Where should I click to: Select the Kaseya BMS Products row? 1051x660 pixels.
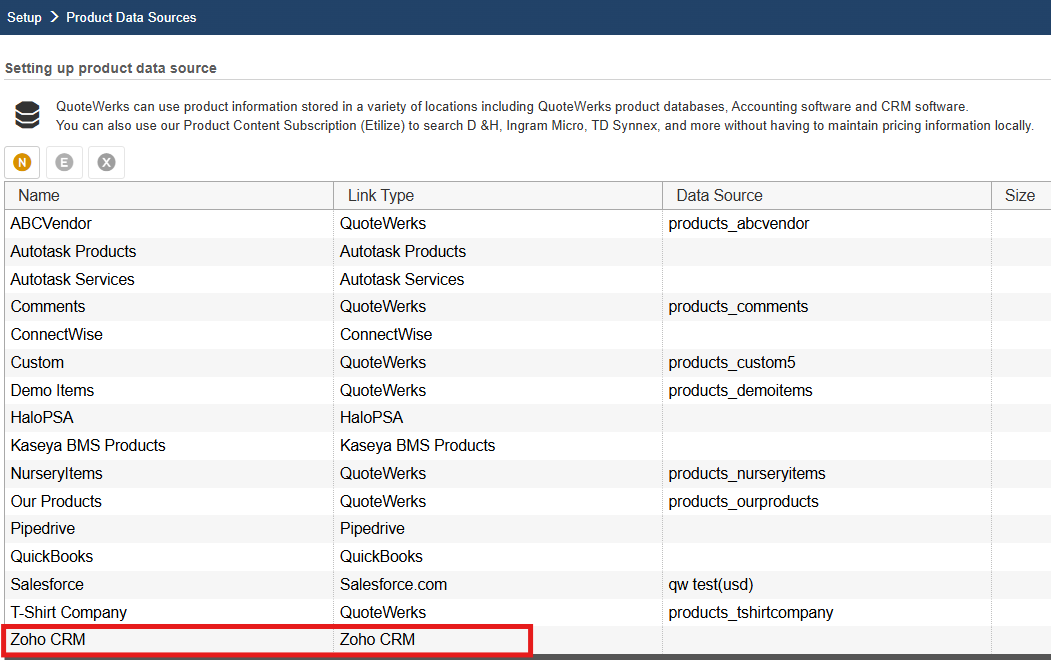tap(88, 446)
